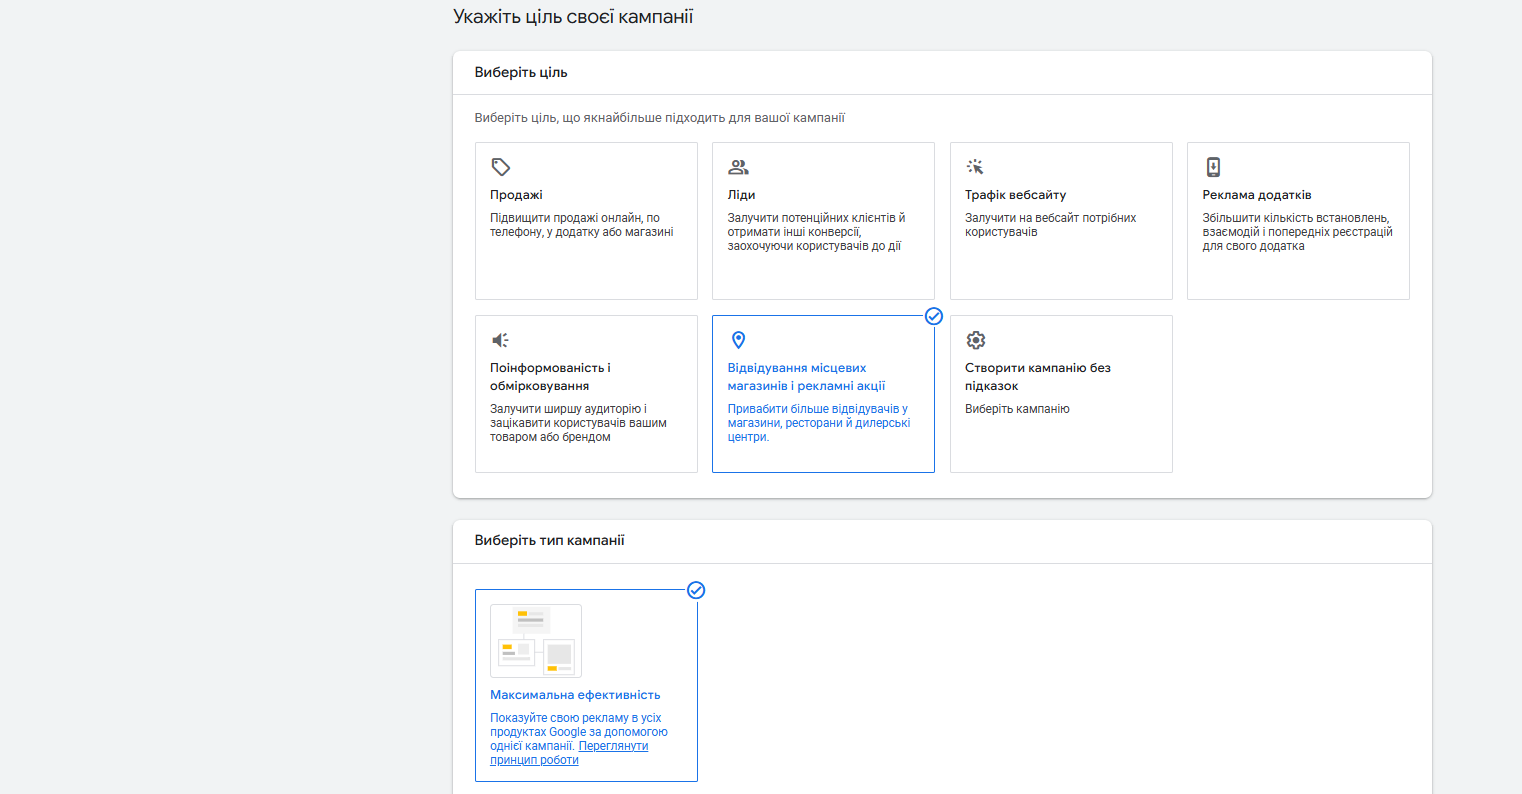Click the Виберіть тип кампанії section header

550,541
